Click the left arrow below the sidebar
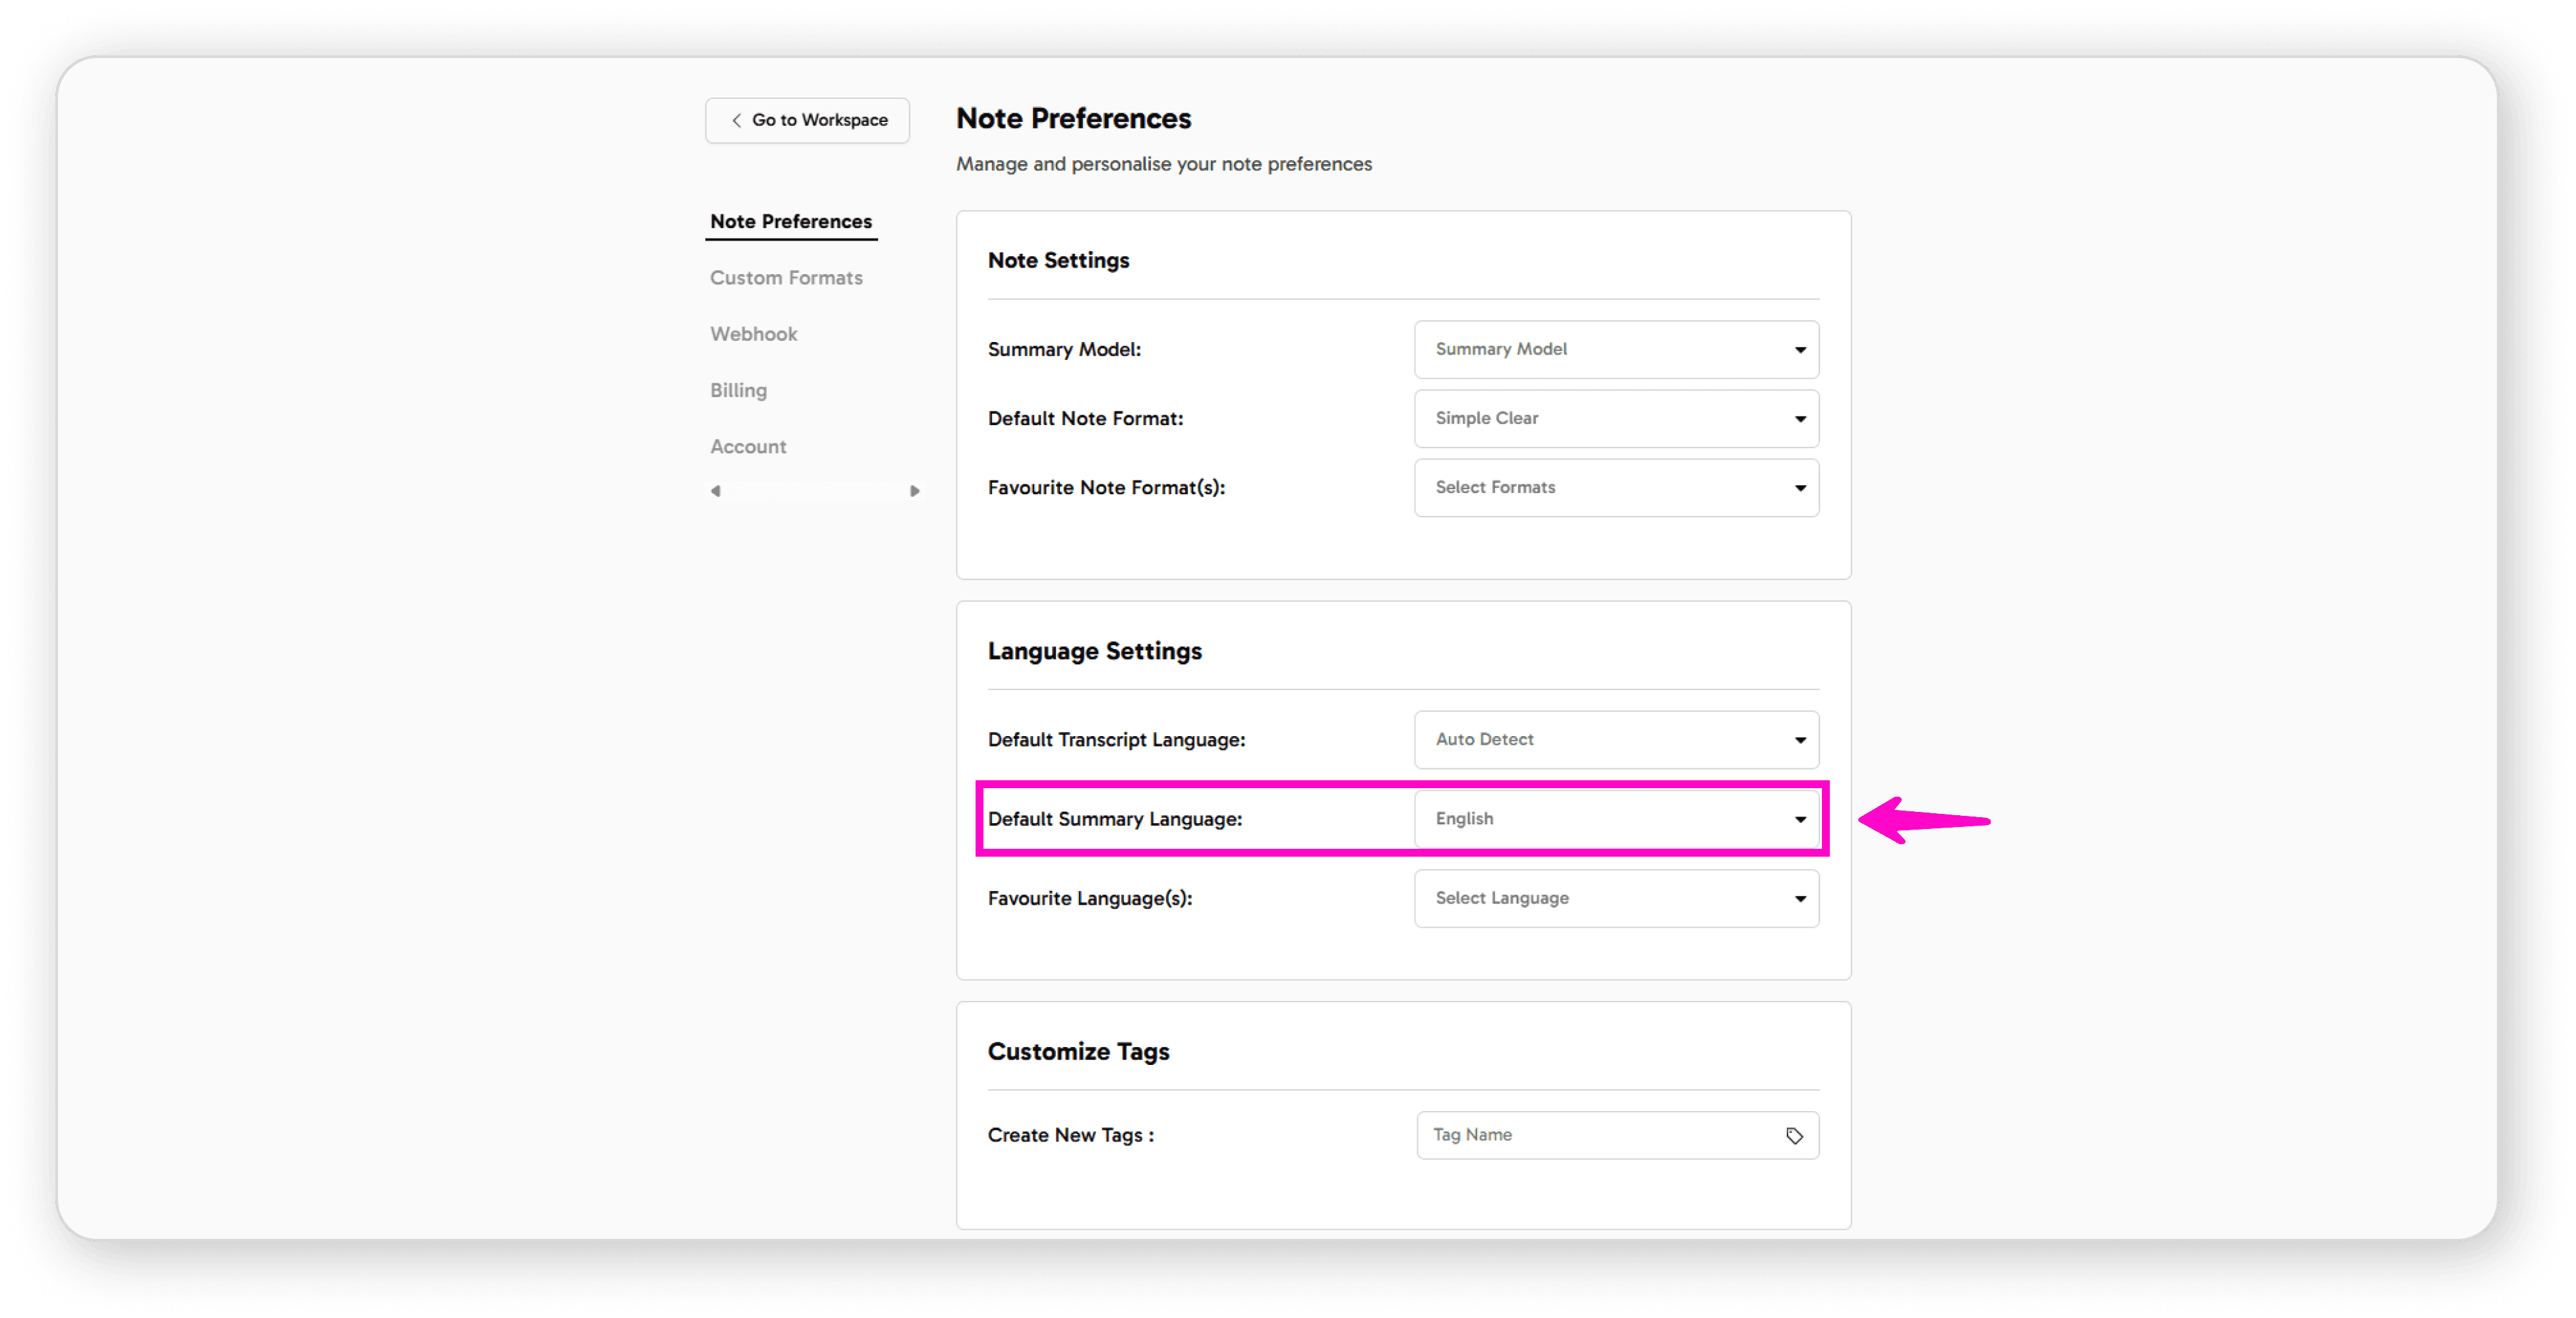This screenshot has width=2576, height=1318. [716, 491]
